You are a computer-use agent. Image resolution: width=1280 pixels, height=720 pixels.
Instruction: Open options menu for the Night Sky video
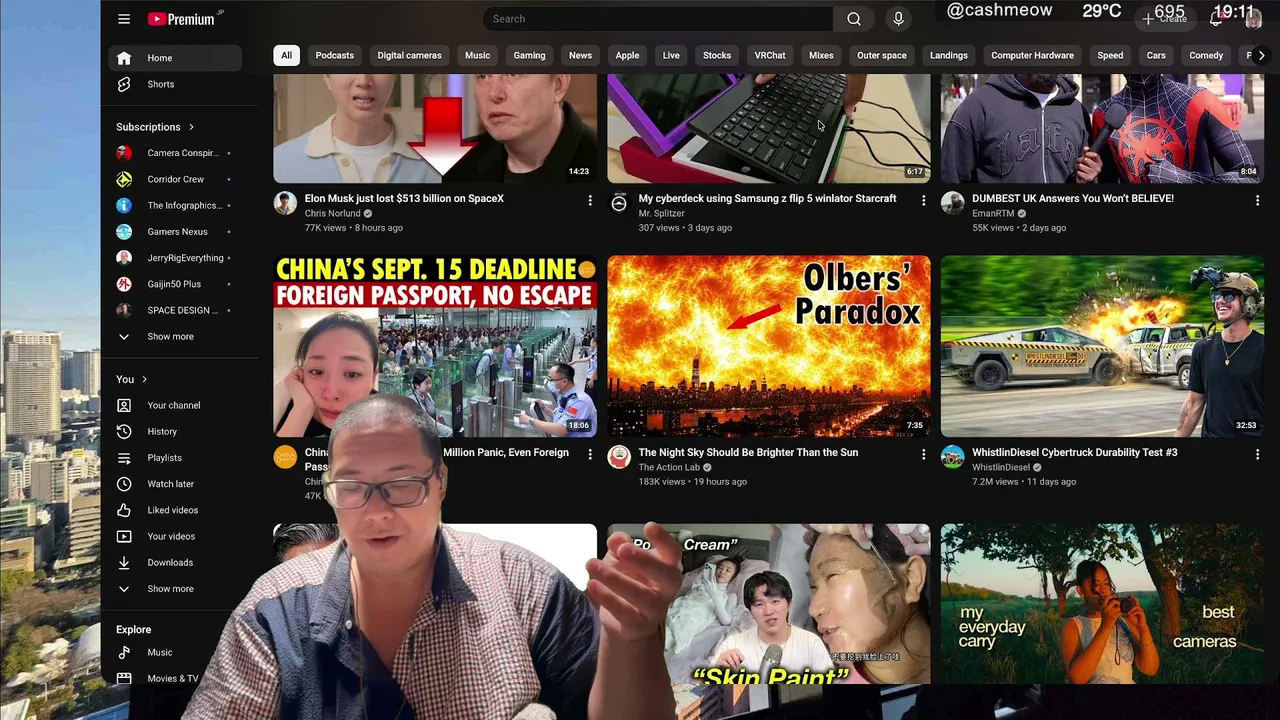(923, 455)
